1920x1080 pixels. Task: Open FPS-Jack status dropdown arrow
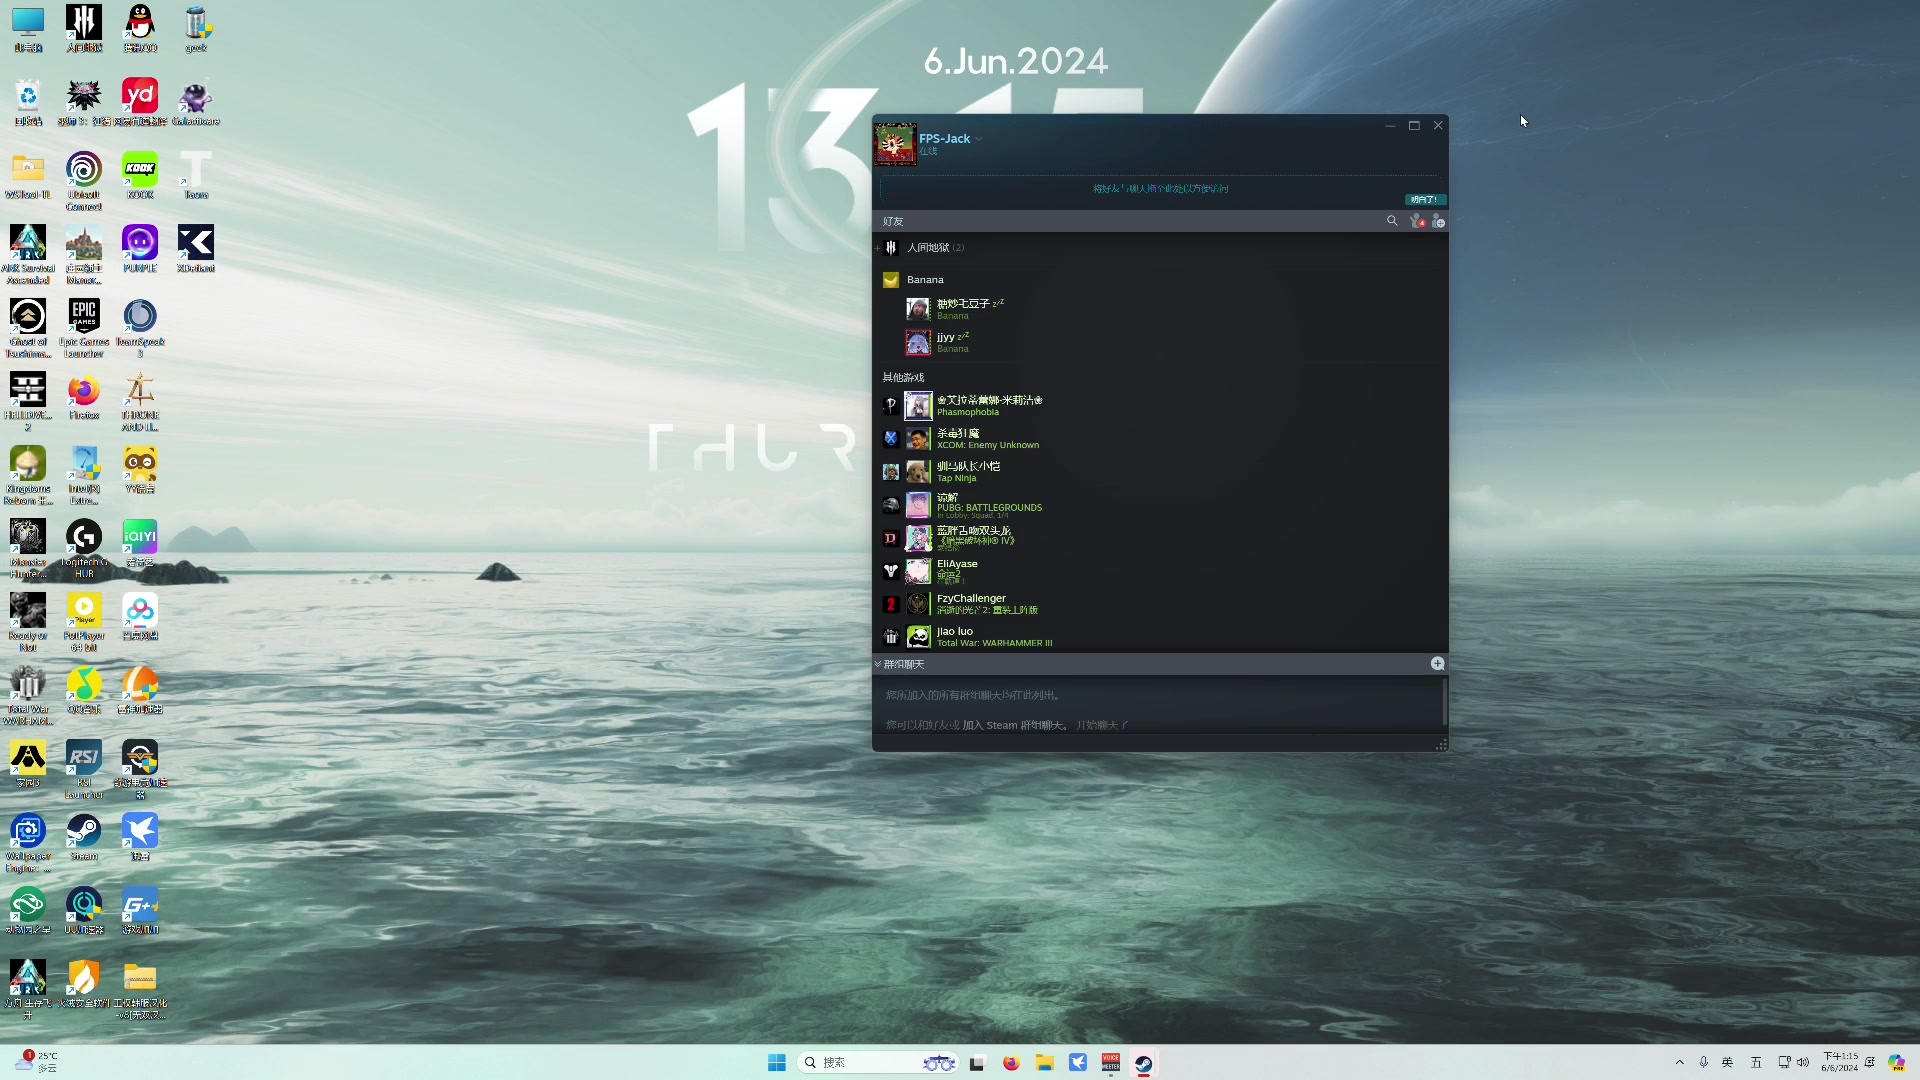pos(979,139)
